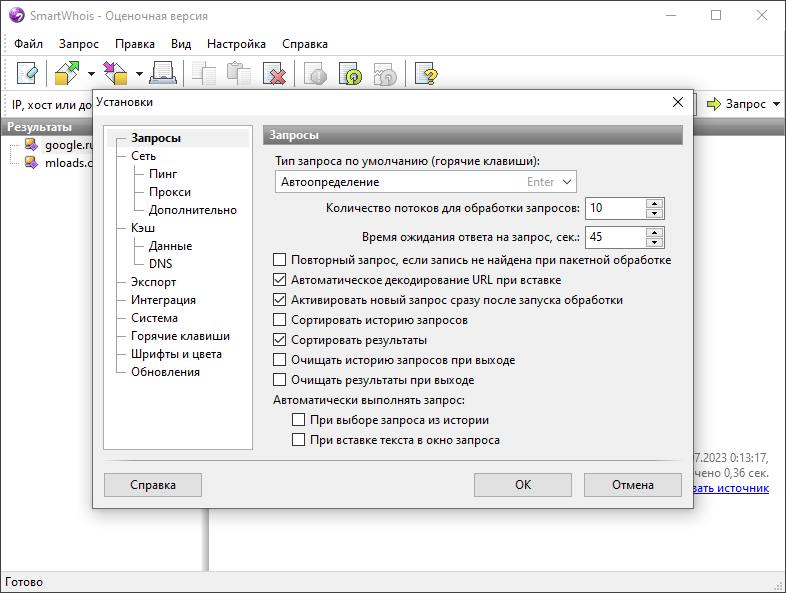
Task: Open dropdown arrow beside the "Запрос" button
Action: (776, 104)
